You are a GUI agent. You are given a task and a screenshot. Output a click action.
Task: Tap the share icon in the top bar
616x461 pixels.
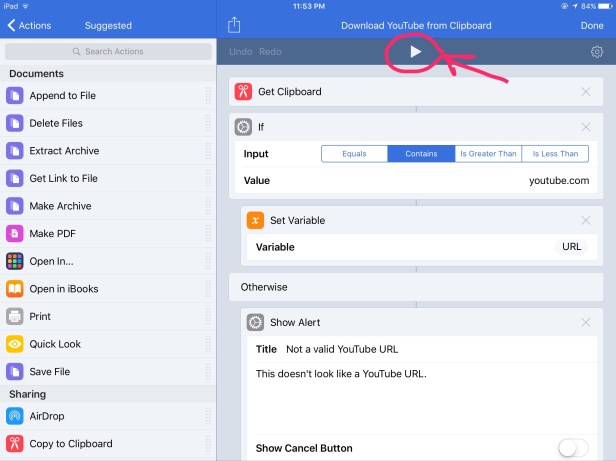pos(234,25)
